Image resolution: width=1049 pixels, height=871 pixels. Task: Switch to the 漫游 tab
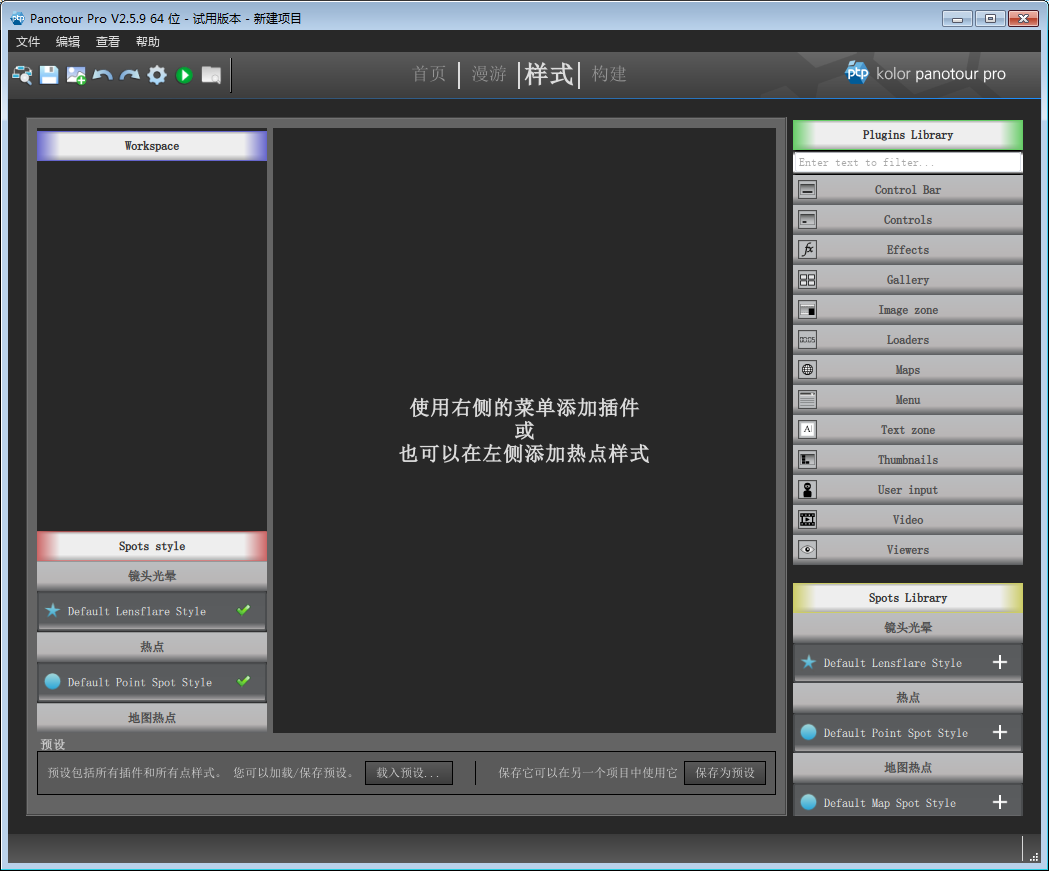tap(489, 74)
